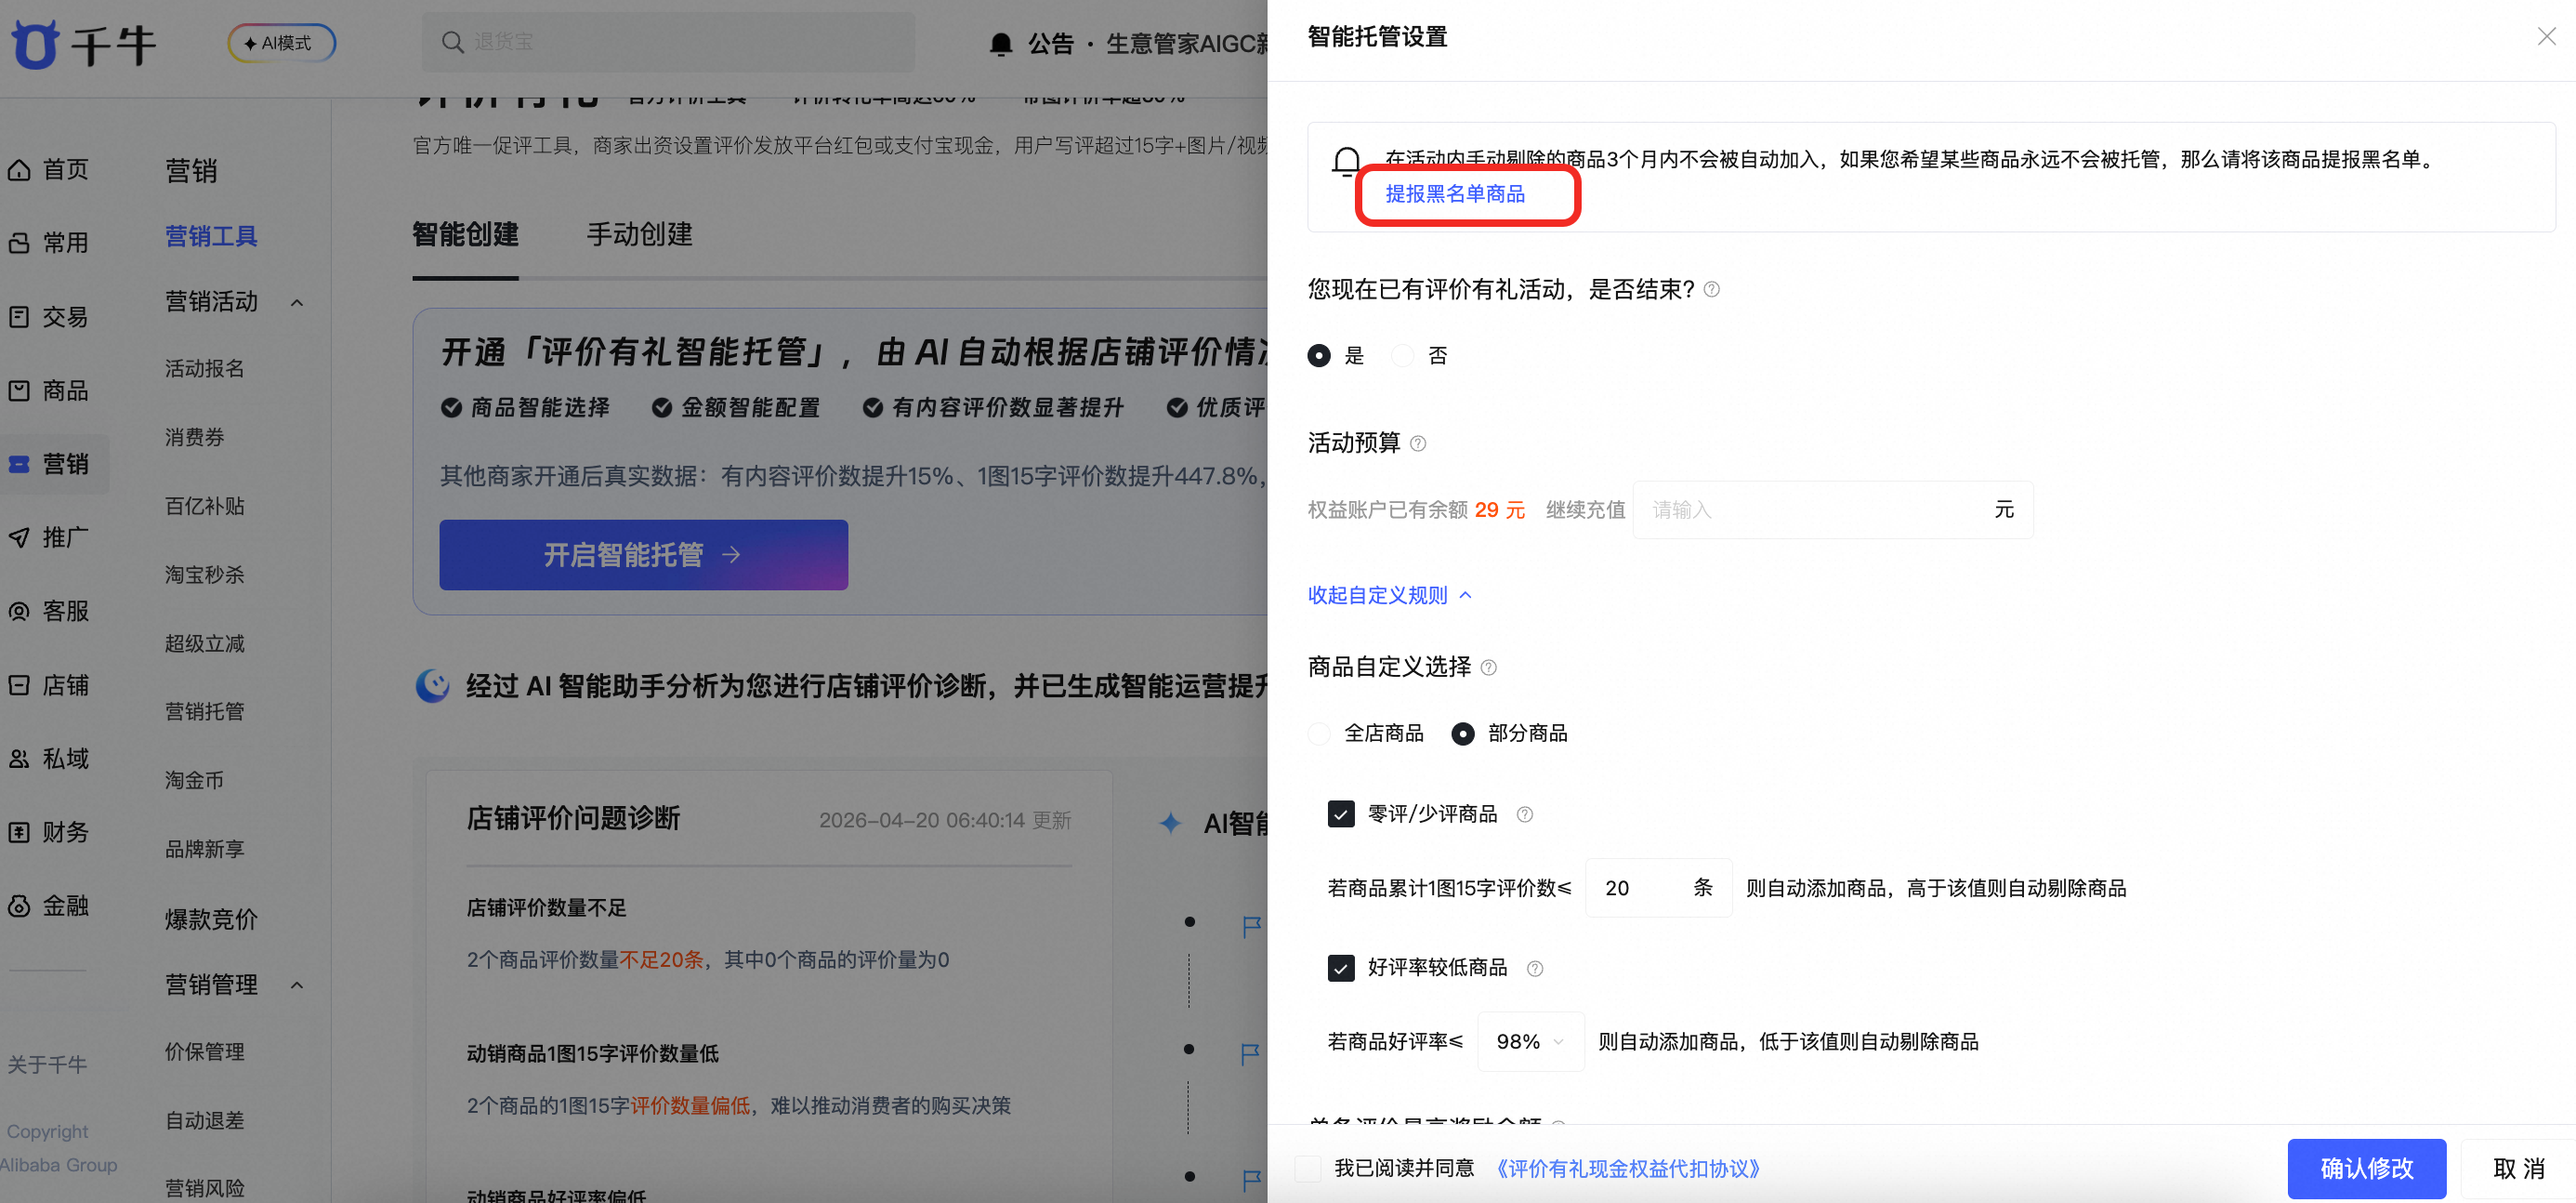
Task: Check the 我已阅读并同意 agreement checkbox
Action: [1308, 1168]
